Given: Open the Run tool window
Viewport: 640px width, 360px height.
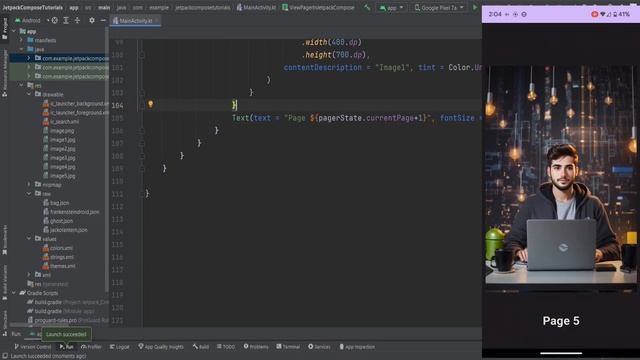Looking at the screenshot, I should 67,347.
